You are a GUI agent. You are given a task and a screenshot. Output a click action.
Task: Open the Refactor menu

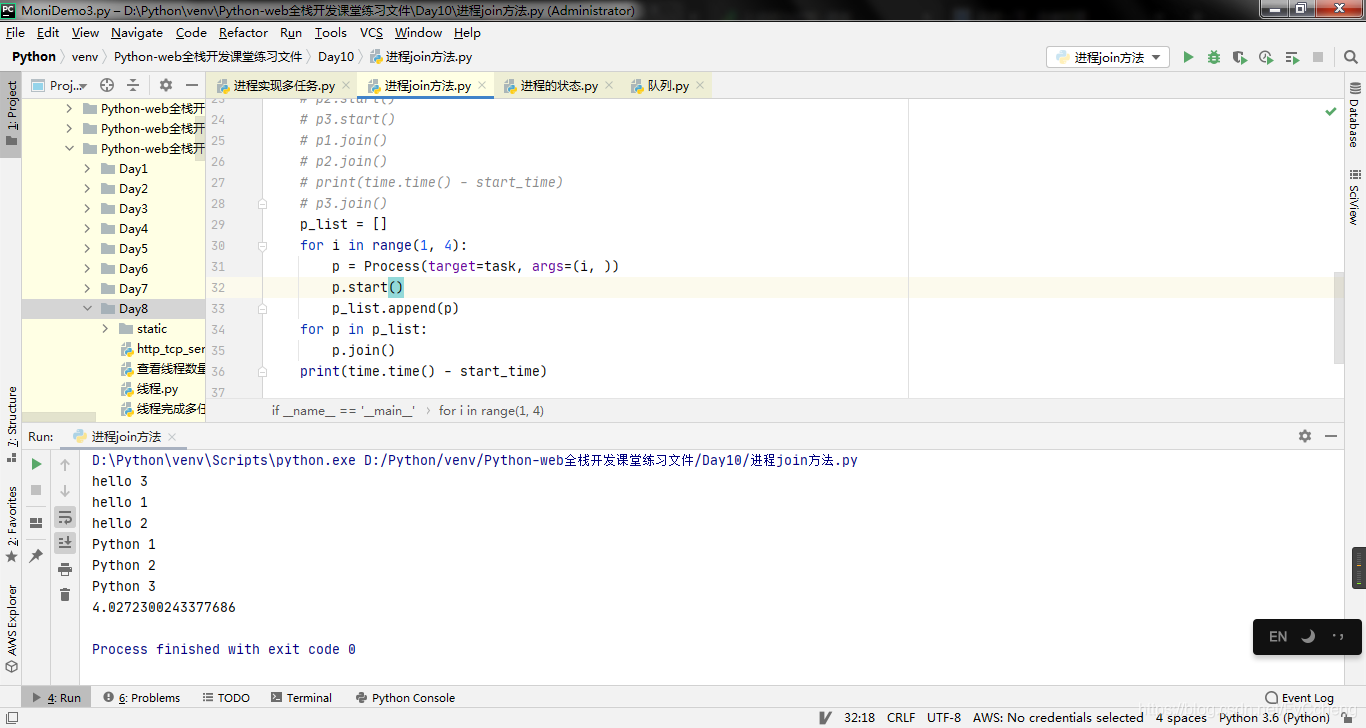tap(243, 32)
